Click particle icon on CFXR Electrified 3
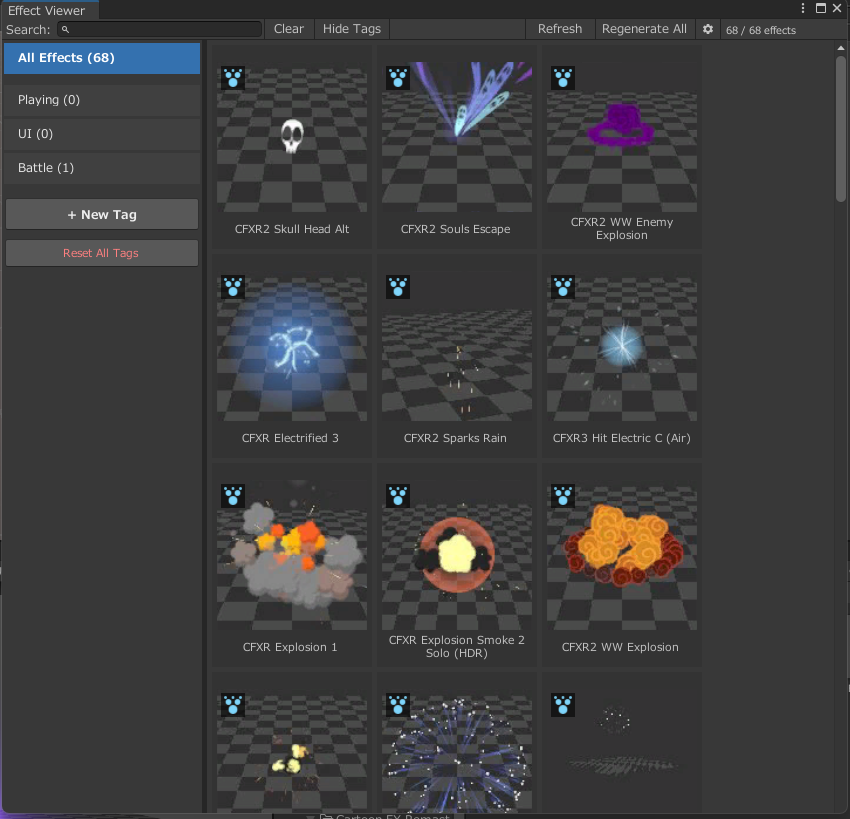This screenshot has height=819, width=850. [x=233, y=288]
